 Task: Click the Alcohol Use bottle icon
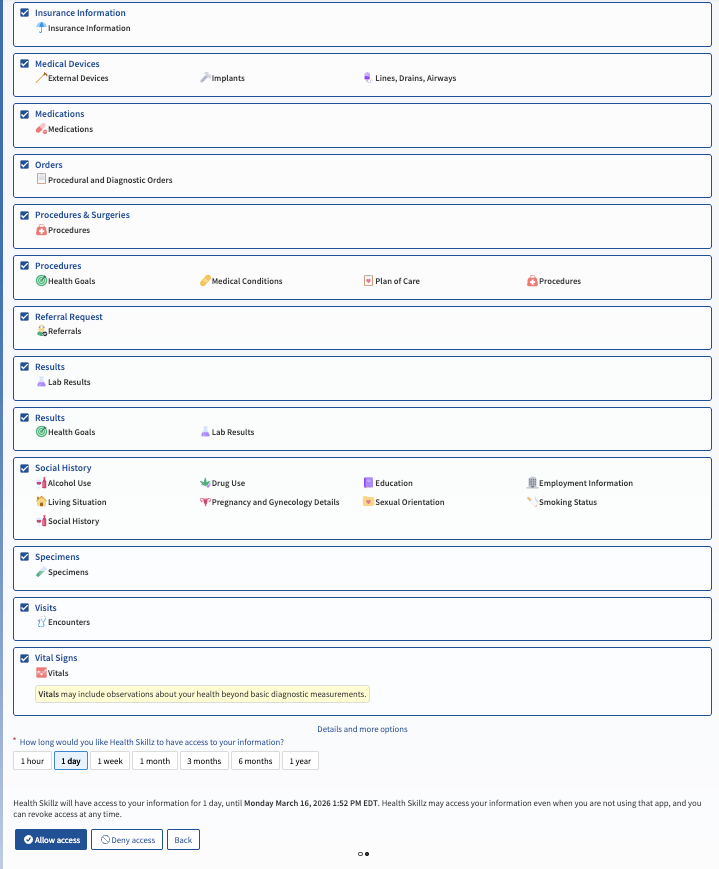41,483
